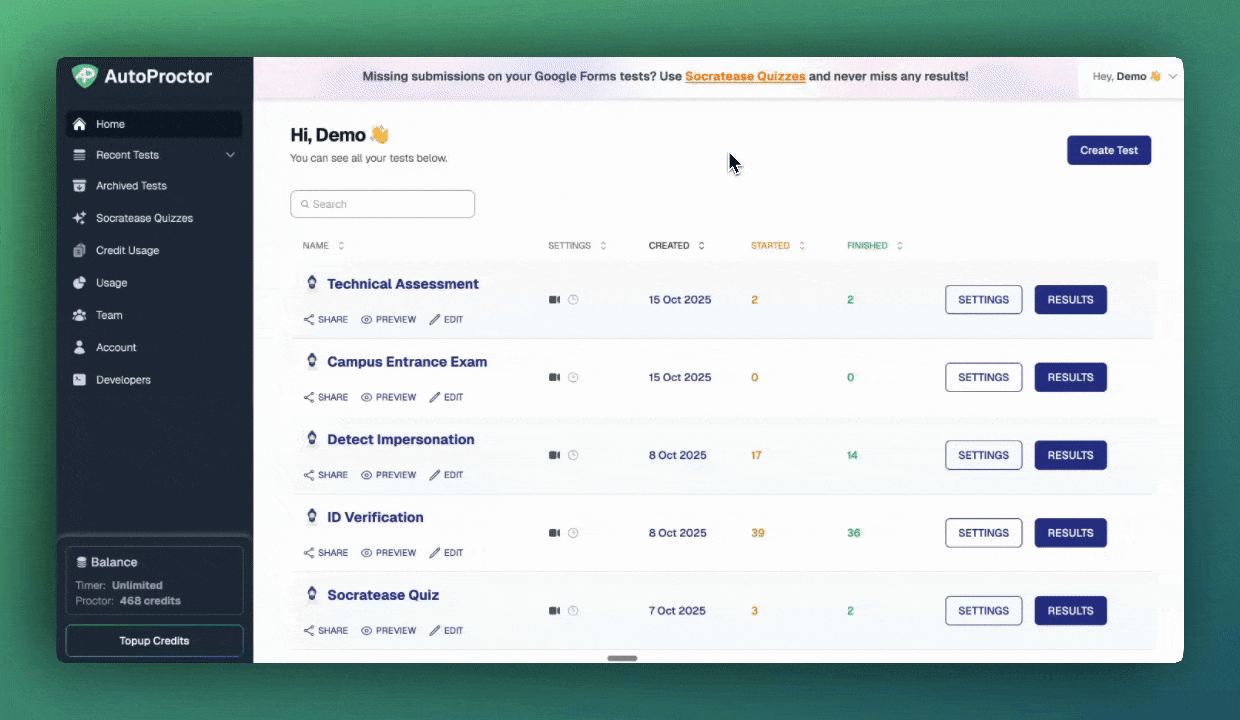This screenshot has height=720, width=1240.
Task: Open Settings for Campus Entrance Exam
Action: pyautogui.click(x=984, y=377)
